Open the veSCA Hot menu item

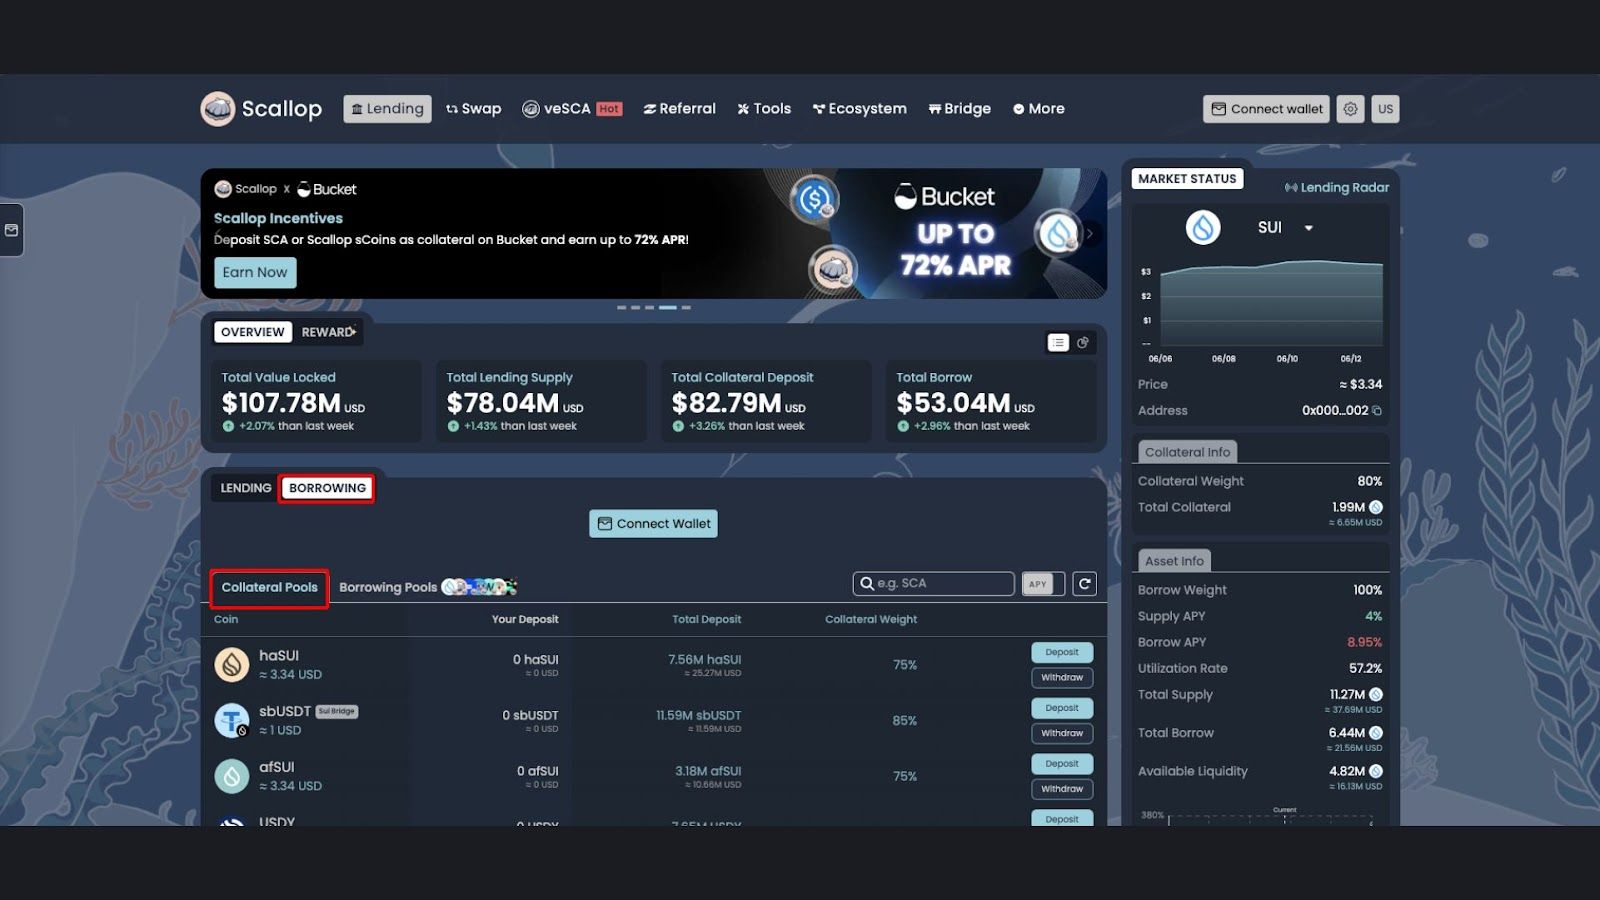[x=572, y=109]
